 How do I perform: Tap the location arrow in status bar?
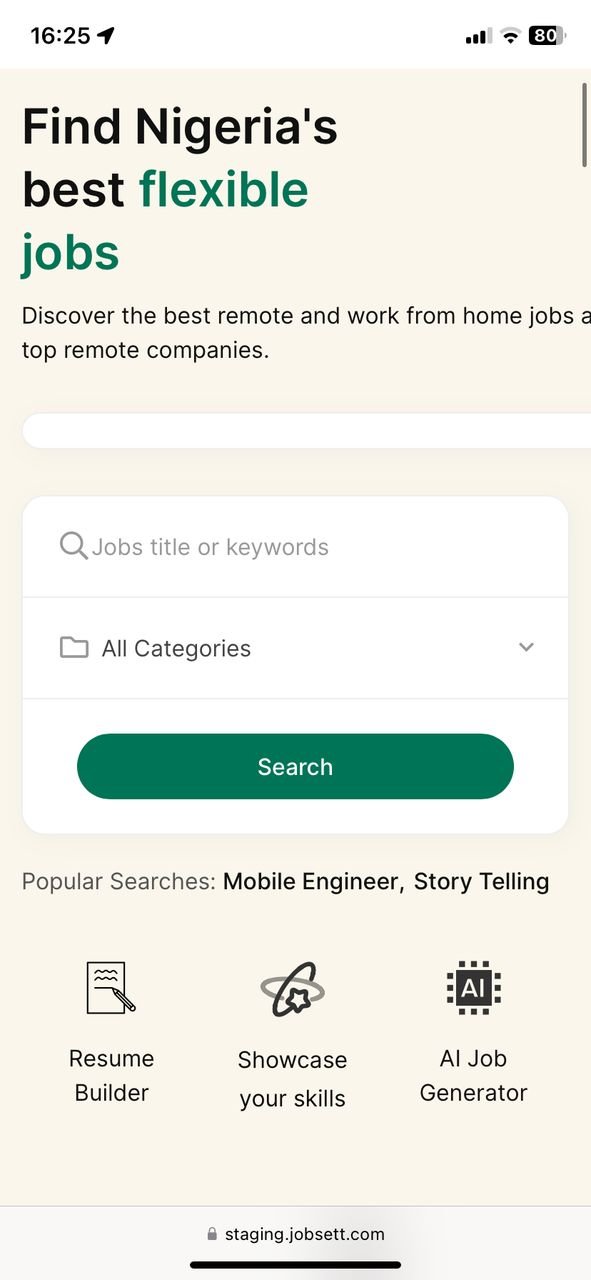[106, 36]
